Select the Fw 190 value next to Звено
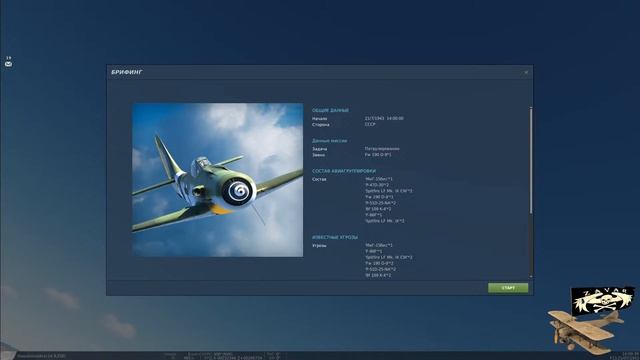 coord(378,155)
